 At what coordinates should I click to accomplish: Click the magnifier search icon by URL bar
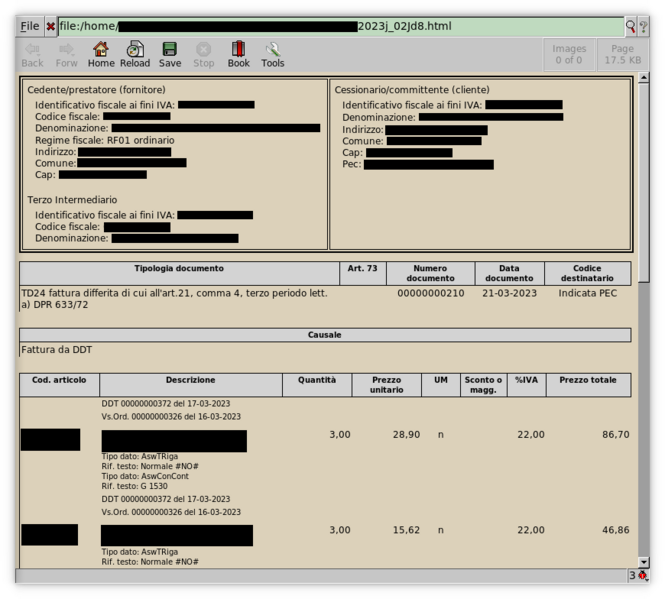[630, 27]
